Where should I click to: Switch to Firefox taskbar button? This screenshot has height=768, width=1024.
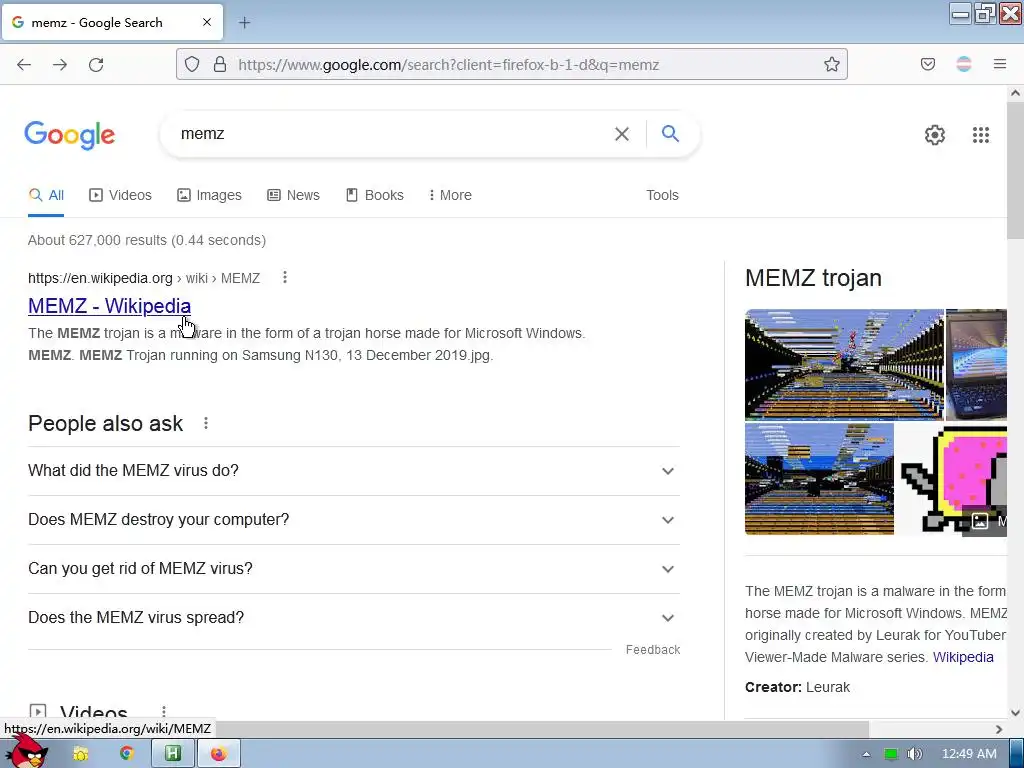coord(219,754)
